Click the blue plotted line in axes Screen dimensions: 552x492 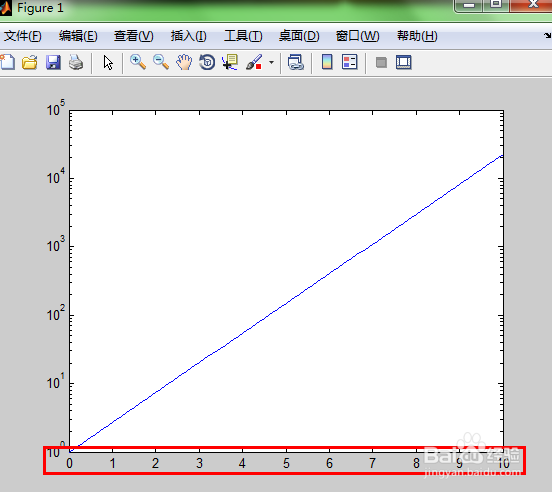click(x=286, y=303)
